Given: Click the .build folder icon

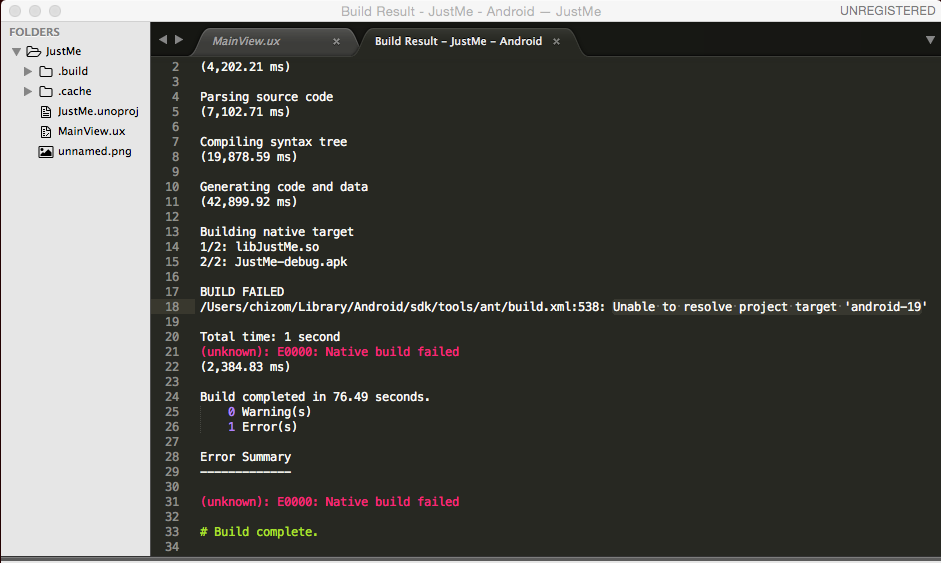Looking at the screenshot, I should 46,72.
